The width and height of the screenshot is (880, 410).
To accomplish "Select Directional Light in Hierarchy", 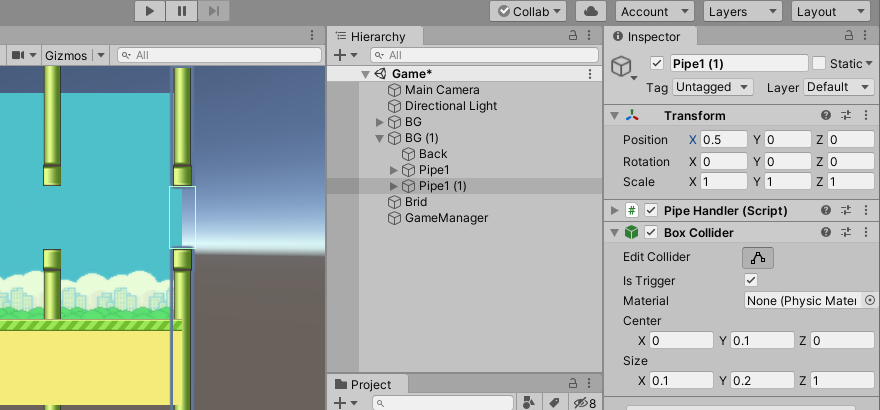I will point(451,106).
